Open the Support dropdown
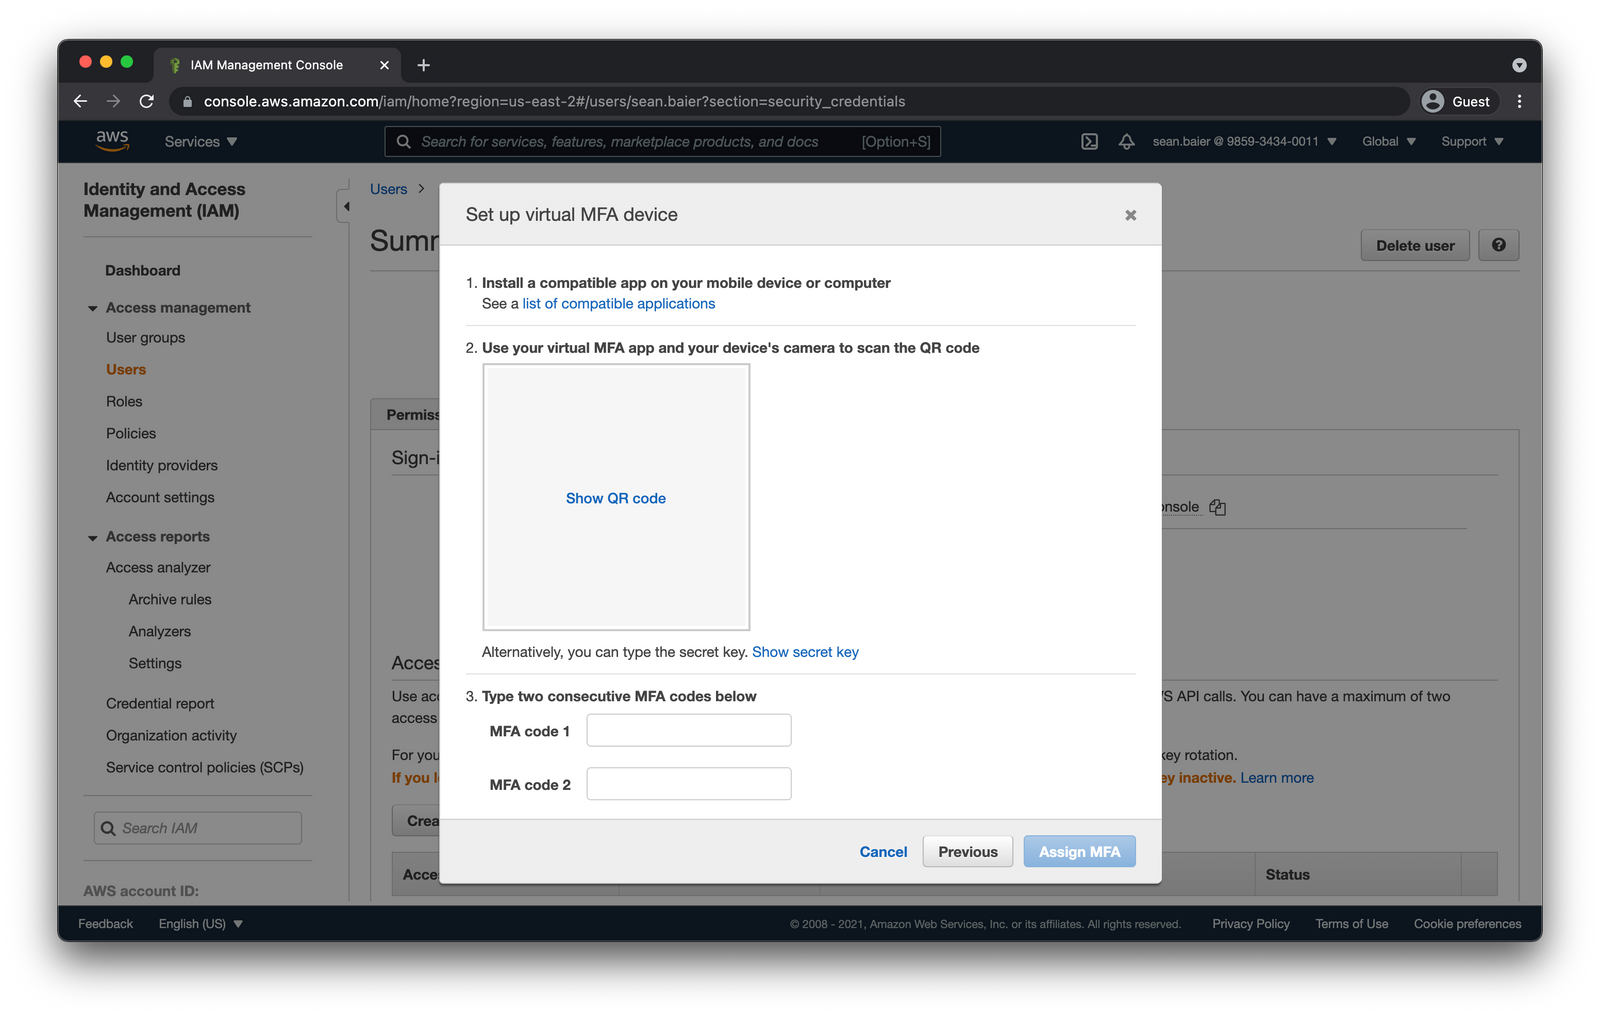The height and width of the screenshot is (1018, 1600). (x=1469, y=141)
